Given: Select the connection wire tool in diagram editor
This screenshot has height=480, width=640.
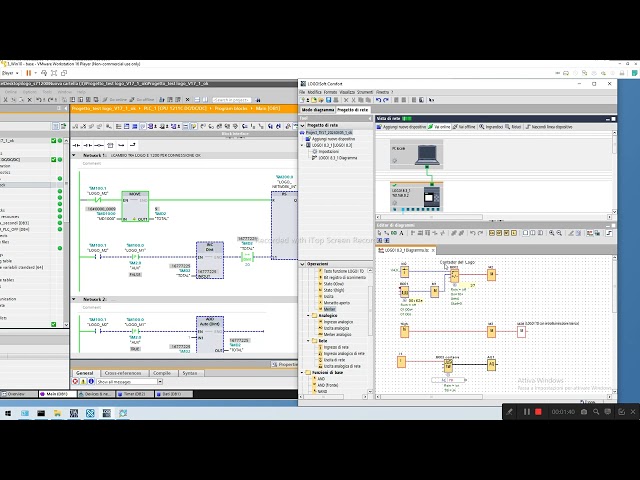Looking at the screenshot, I should (387, 233).
